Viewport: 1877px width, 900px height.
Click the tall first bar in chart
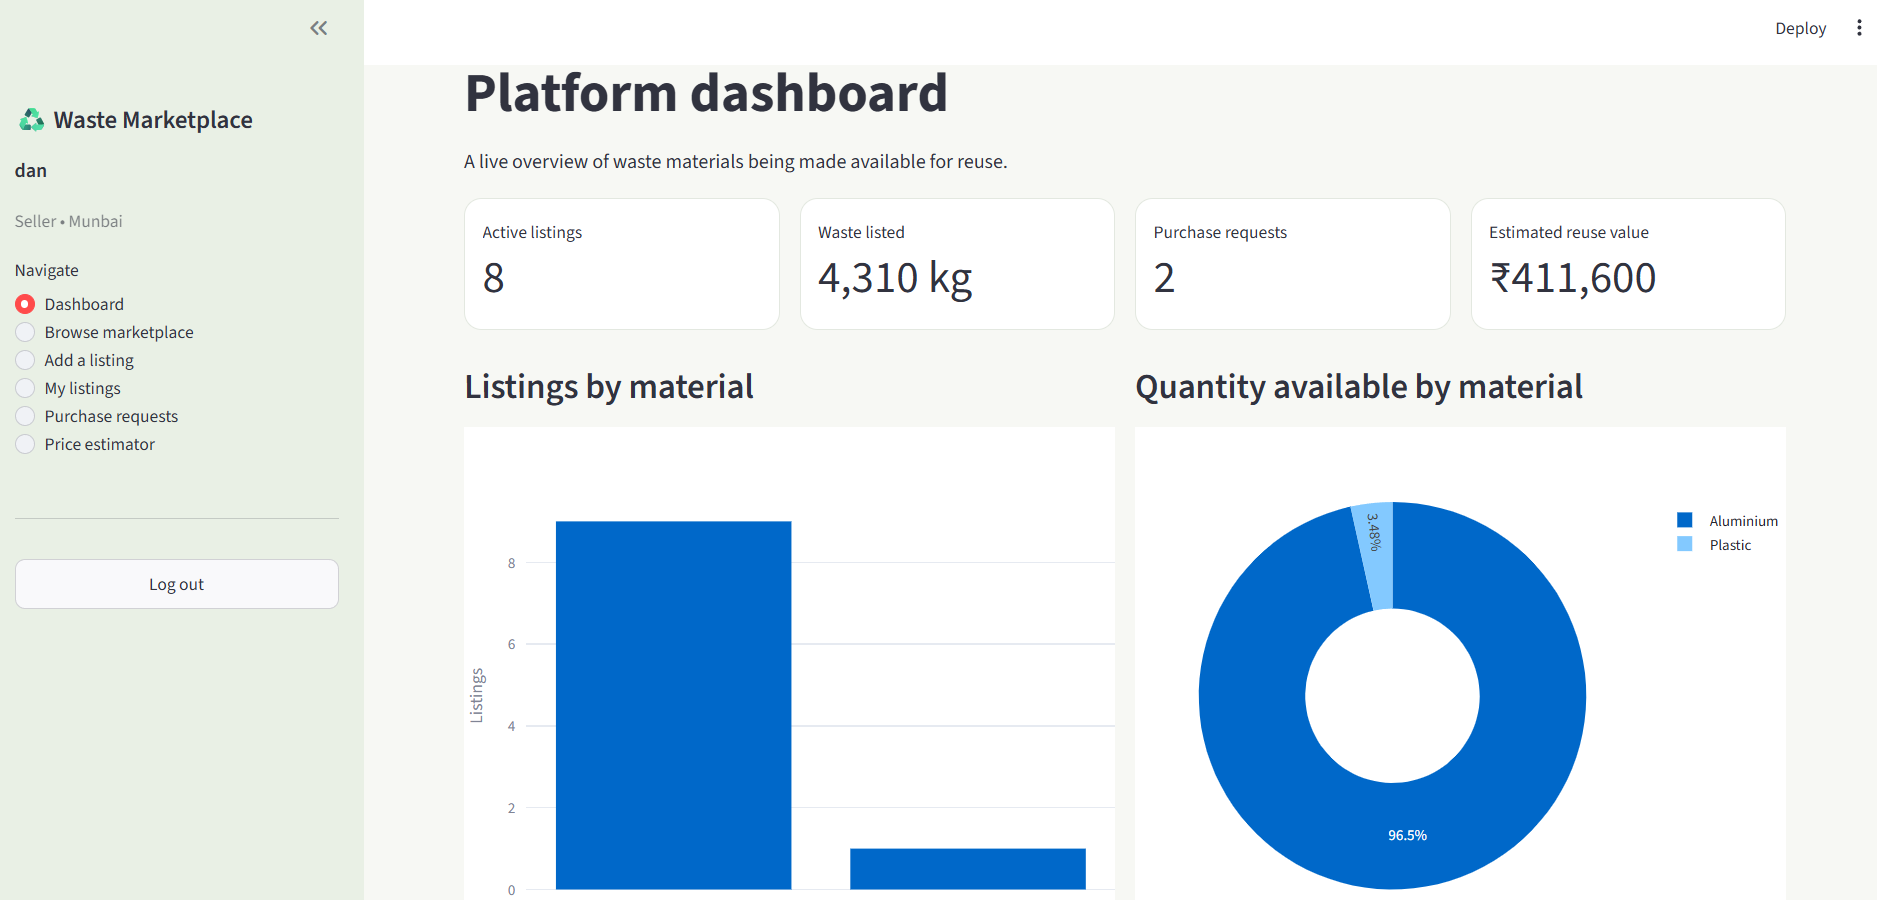click(x=673, y=705)
